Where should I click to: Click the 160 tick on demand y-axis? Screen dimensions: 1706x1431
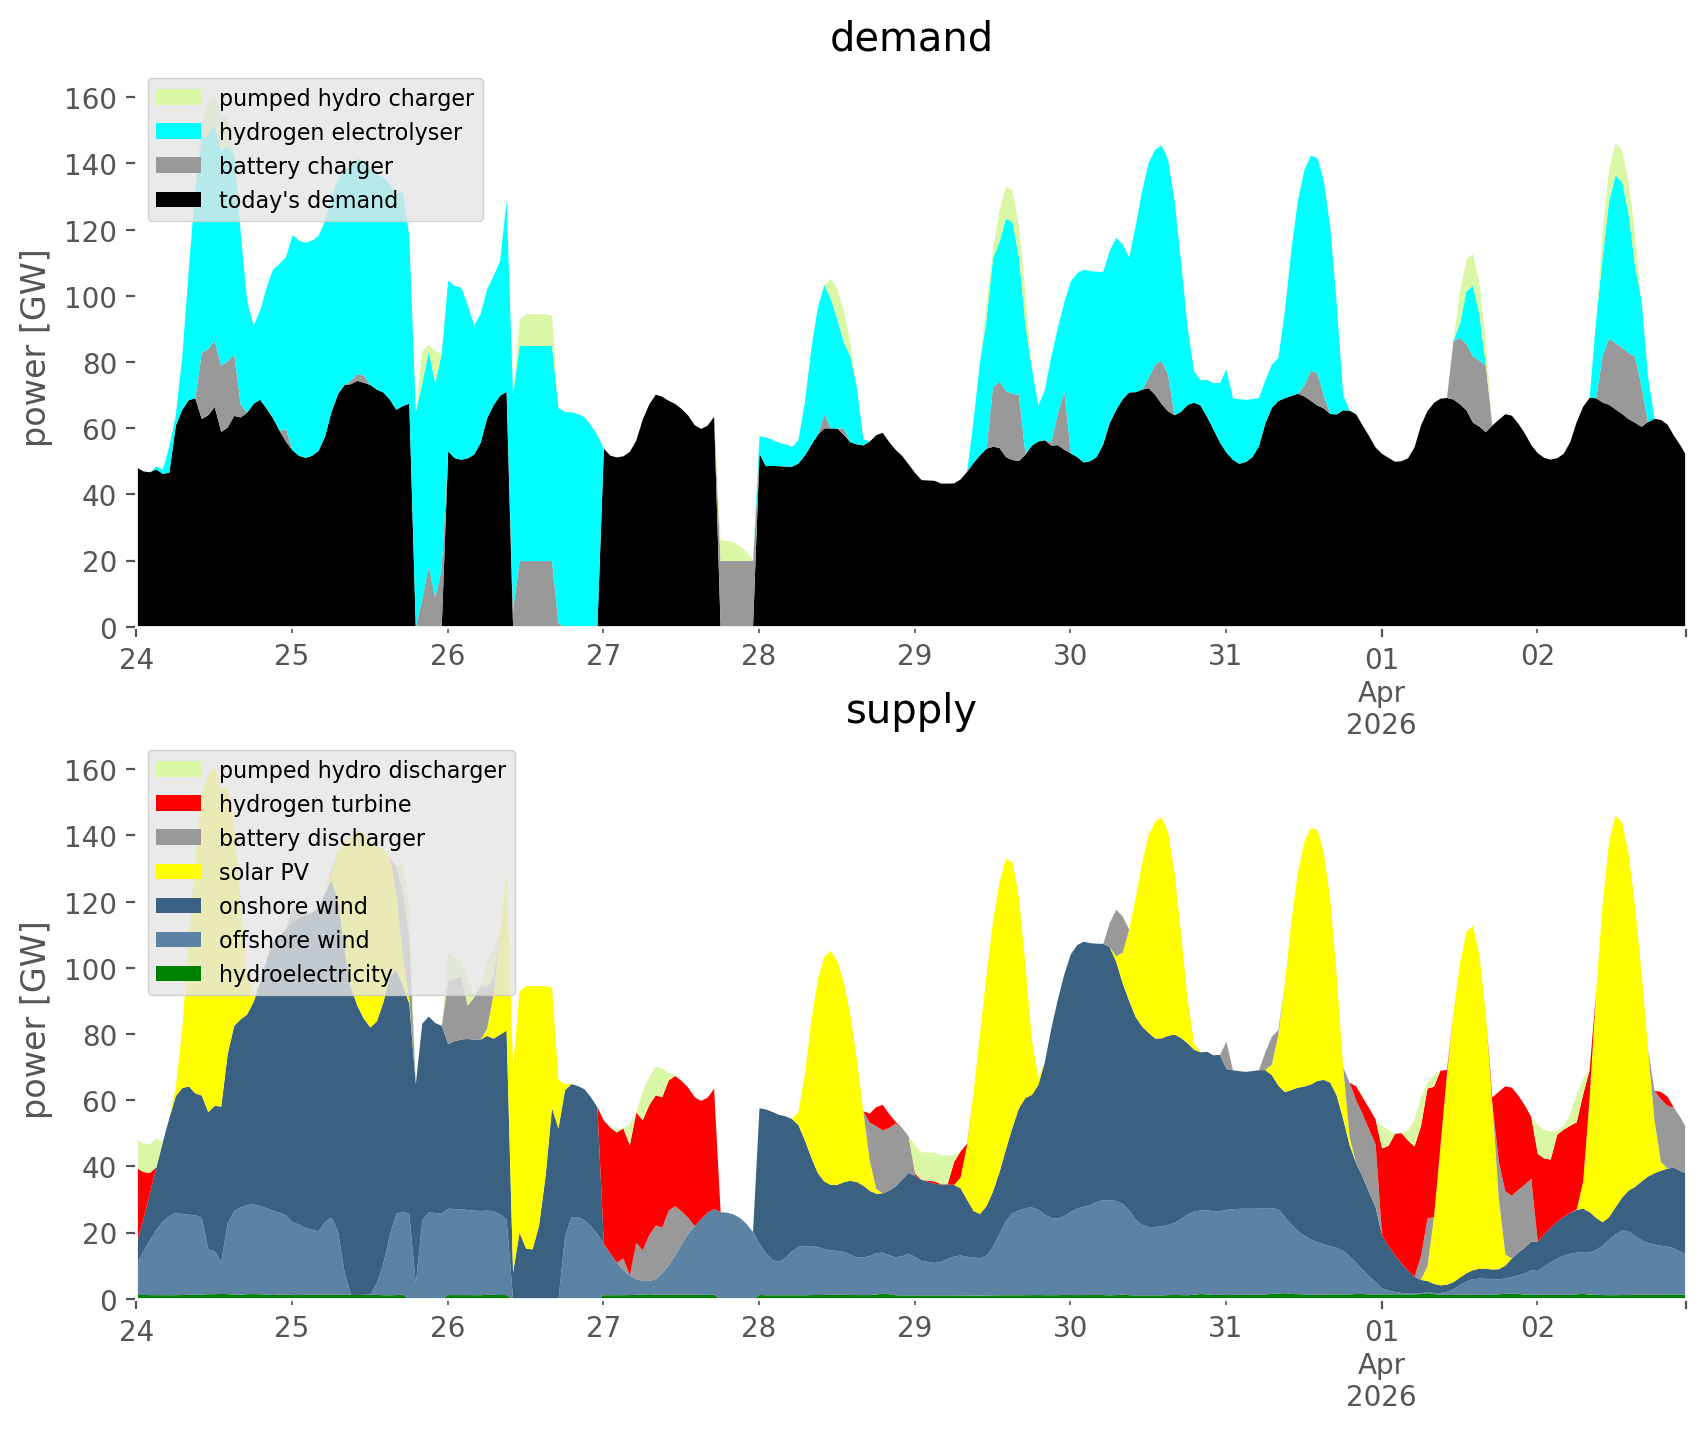91,98
